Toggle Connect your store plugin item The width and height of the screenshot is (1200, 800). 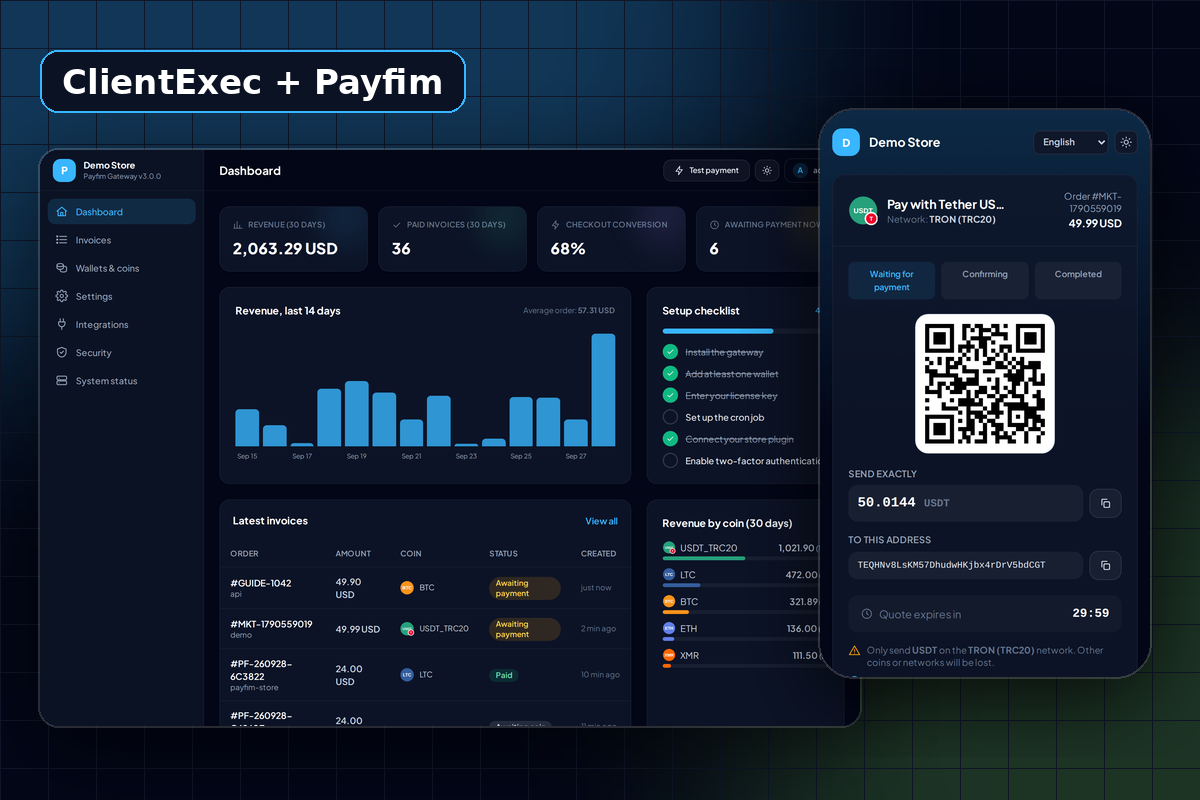(670, 439)
